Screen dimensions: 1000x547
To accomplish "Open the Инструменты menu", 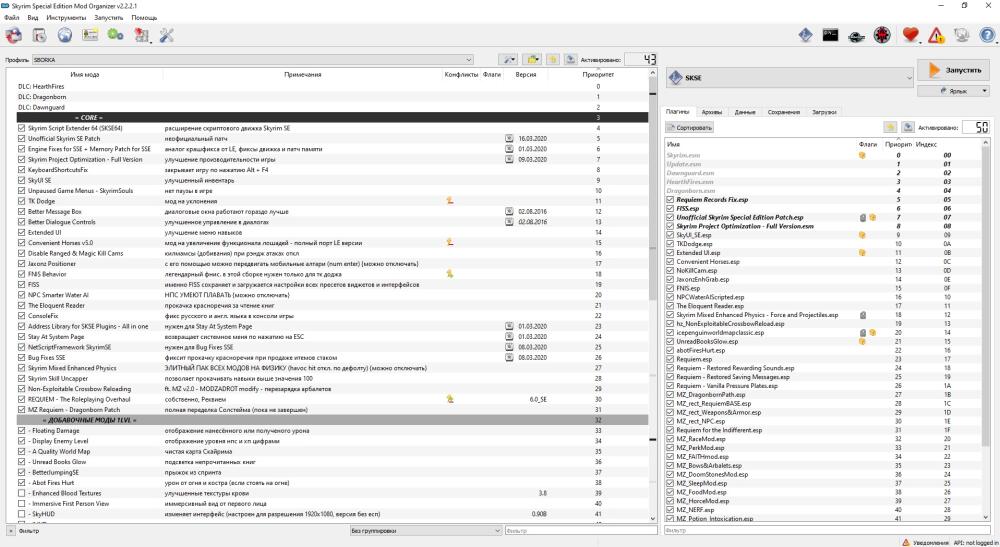I will (x=66, y=17).
